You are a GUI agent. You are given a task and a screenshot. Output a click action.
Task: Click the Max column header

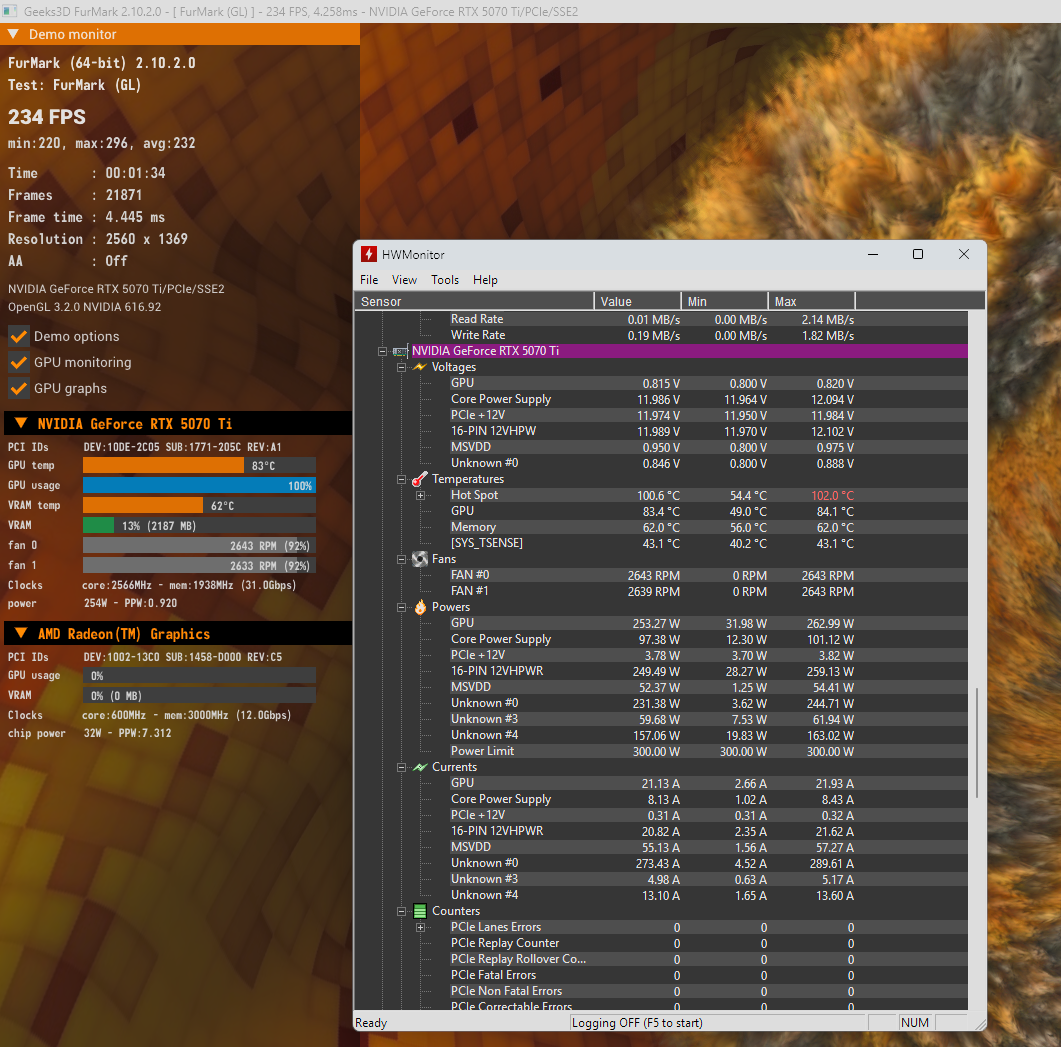tap(812, 301)
